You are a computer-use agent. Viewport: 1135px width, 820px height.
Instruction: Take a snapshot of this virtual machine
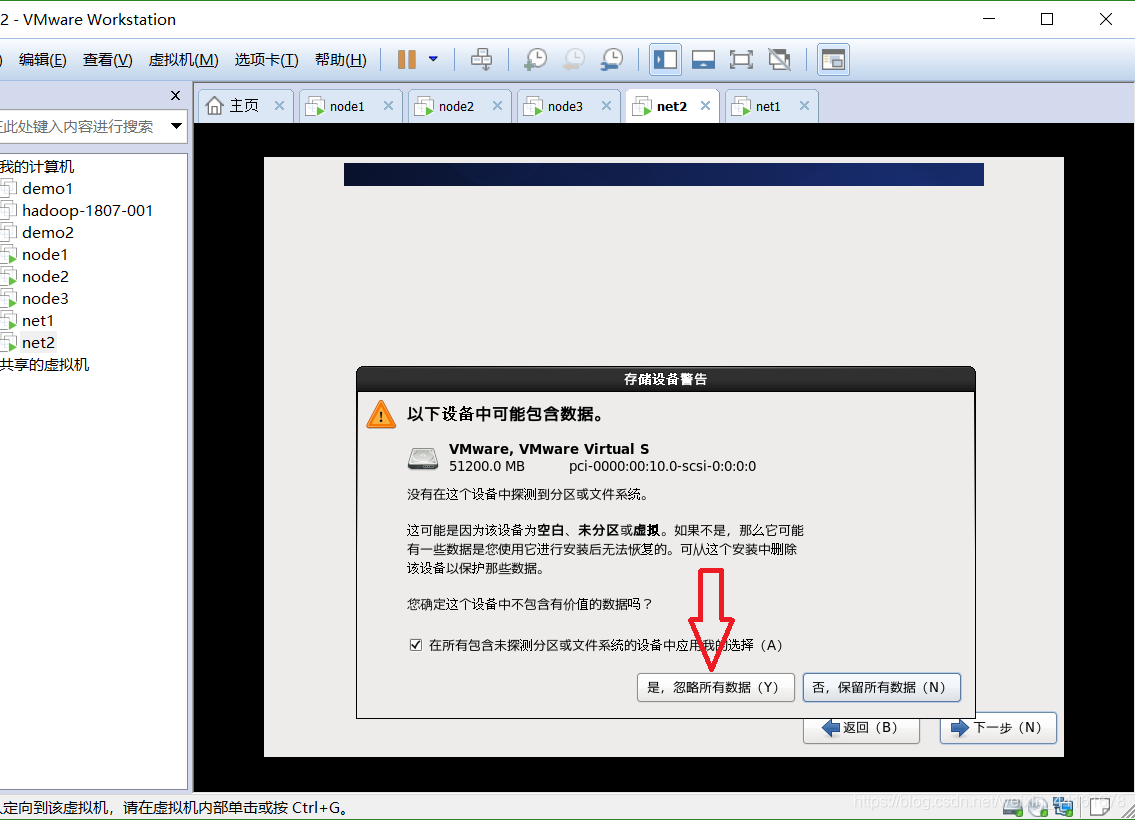(535, 59)
